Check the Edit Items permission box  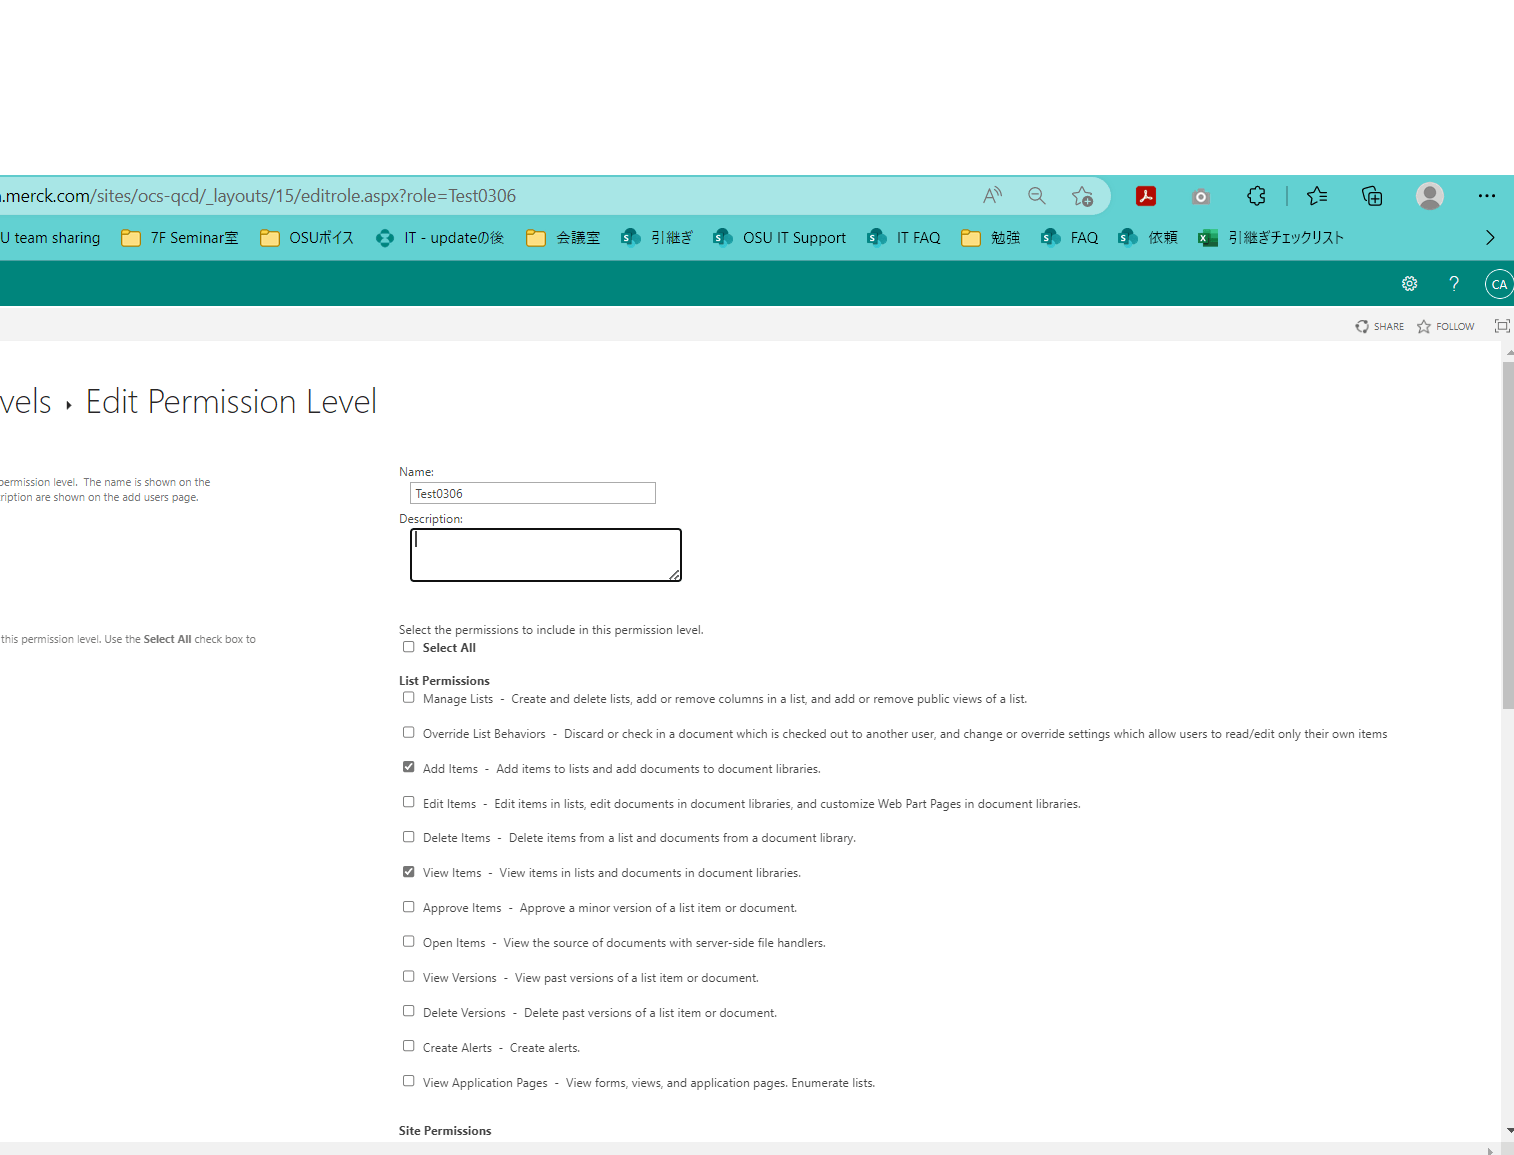pos(408,802)
